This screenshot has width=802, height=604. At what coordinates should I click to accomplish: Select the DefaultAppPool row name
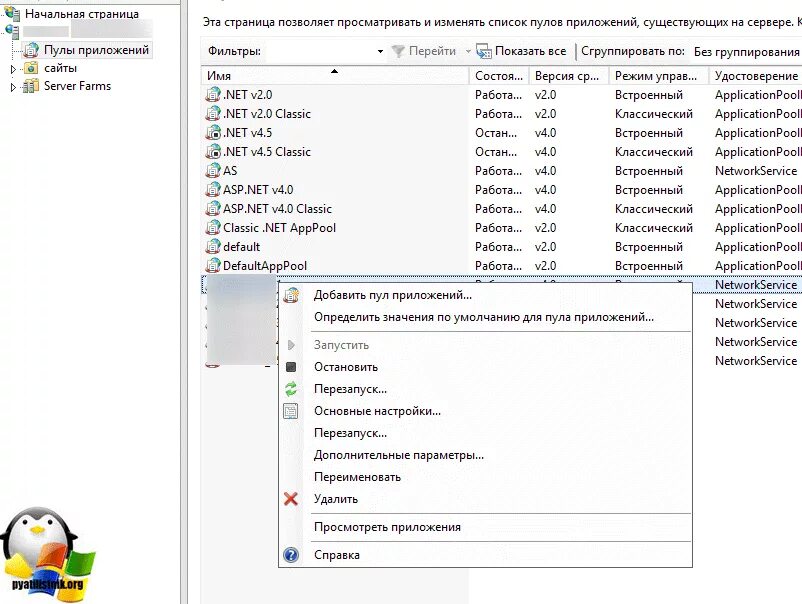tap(265, 265)
